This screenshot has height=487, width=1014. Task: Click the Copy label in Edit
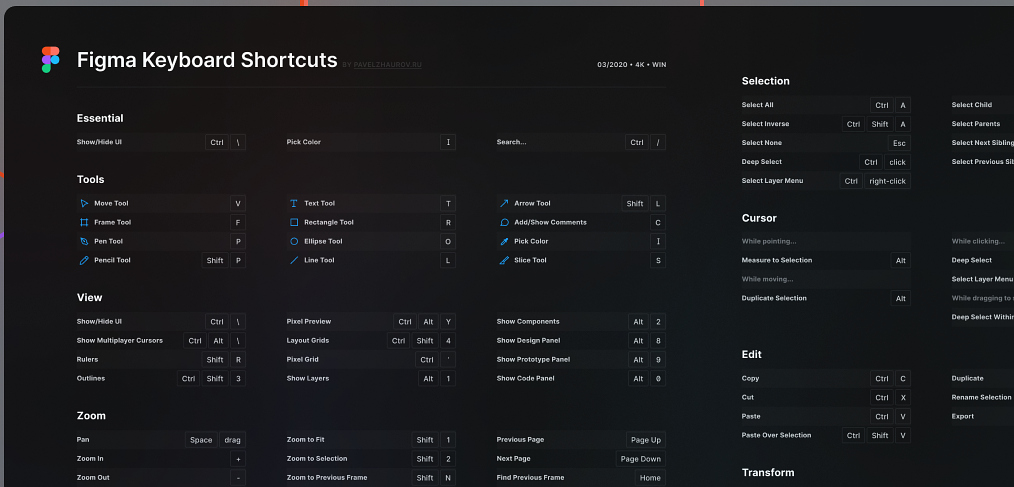point(751,378)
